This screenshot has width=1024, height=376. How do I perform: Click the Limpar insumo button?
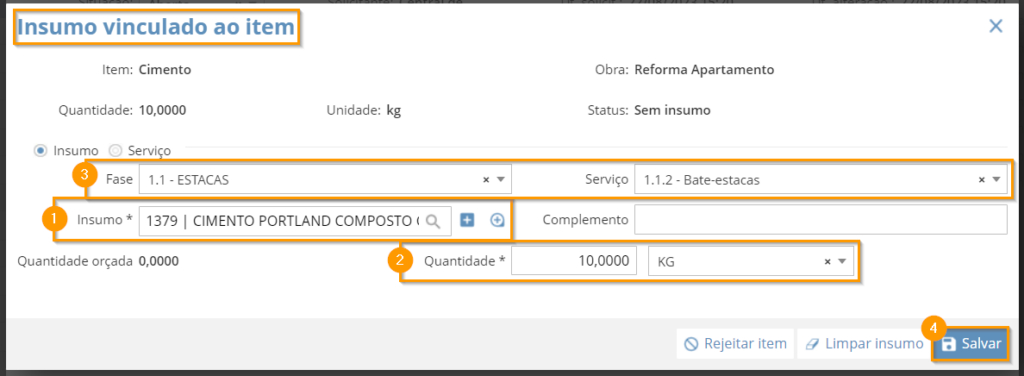click(863, 344)
